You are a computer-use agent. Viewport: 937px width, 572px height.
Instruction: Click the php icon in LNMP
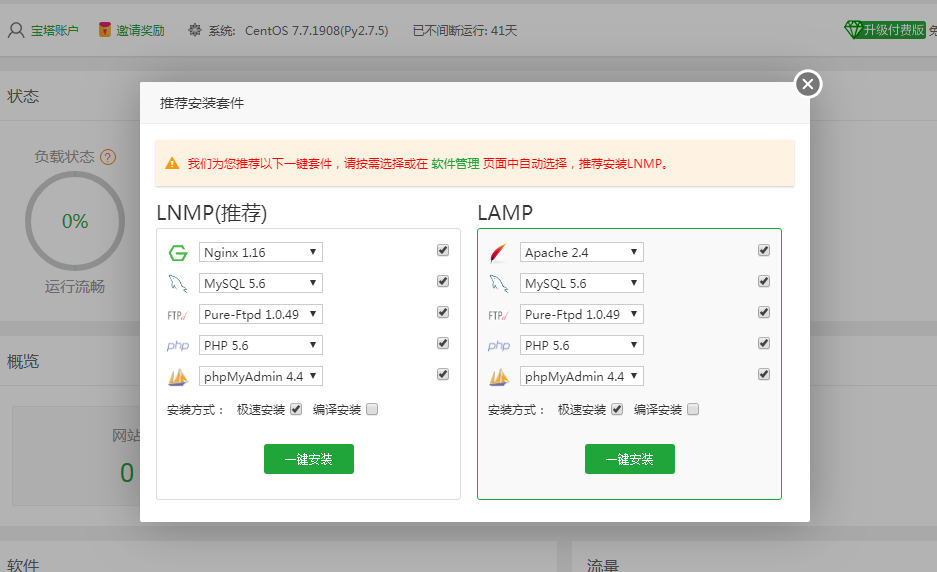click(x=177, y=345)
